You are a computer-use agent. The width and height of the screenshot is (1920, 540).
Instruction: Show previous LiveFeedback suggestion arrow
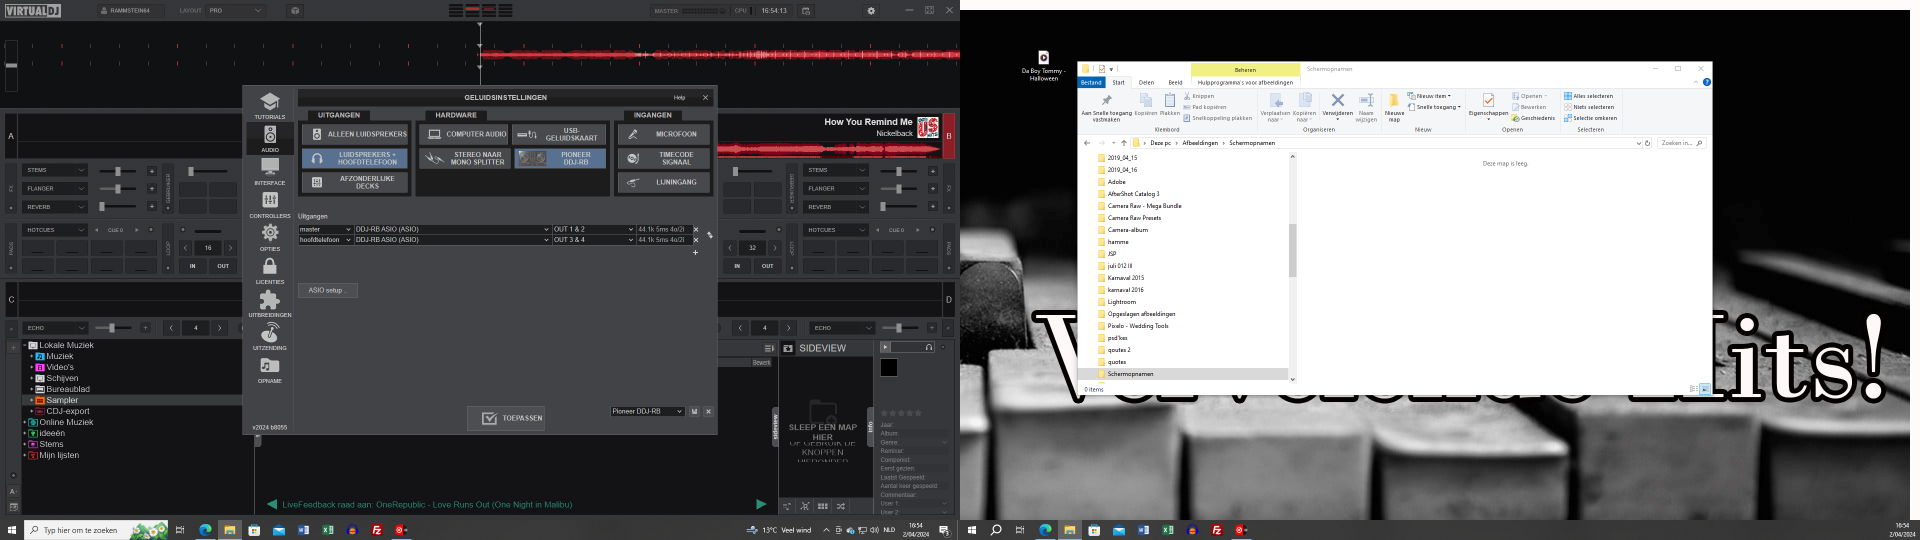click(x=272, y=505)
